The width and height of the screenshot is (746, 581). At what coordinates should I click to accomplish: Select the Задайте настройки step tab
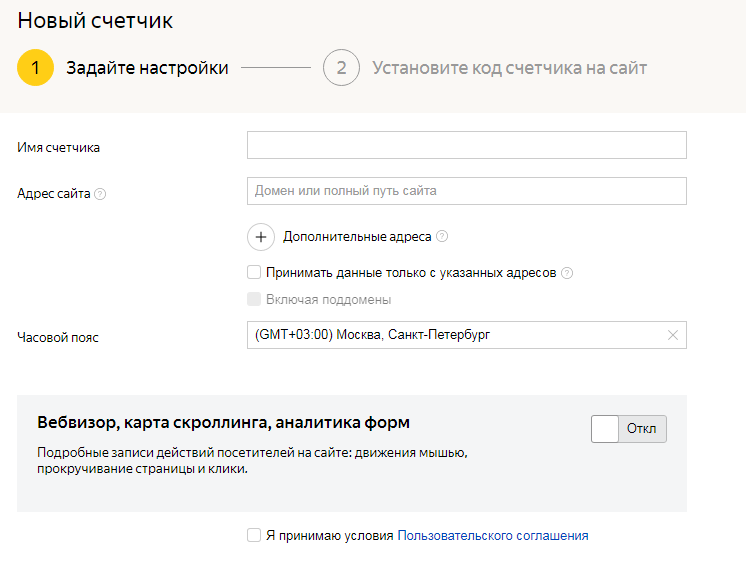point(147,68)
